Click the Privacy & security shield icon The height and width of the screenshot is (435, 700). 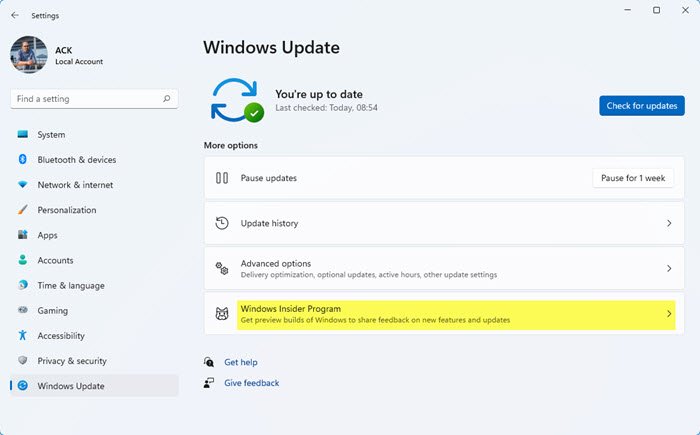pyautogui.click(x=22, y=360)
